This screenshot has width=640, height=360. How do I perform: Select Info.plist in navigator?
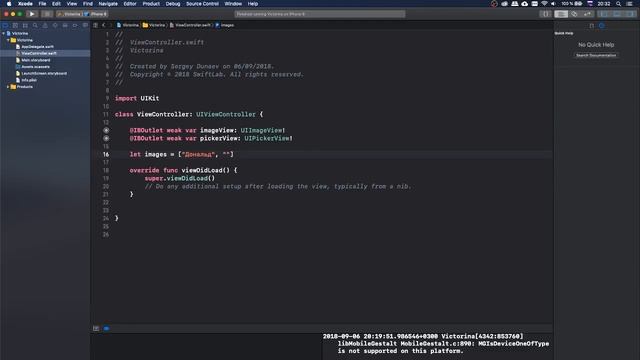[x=29, y=80]
